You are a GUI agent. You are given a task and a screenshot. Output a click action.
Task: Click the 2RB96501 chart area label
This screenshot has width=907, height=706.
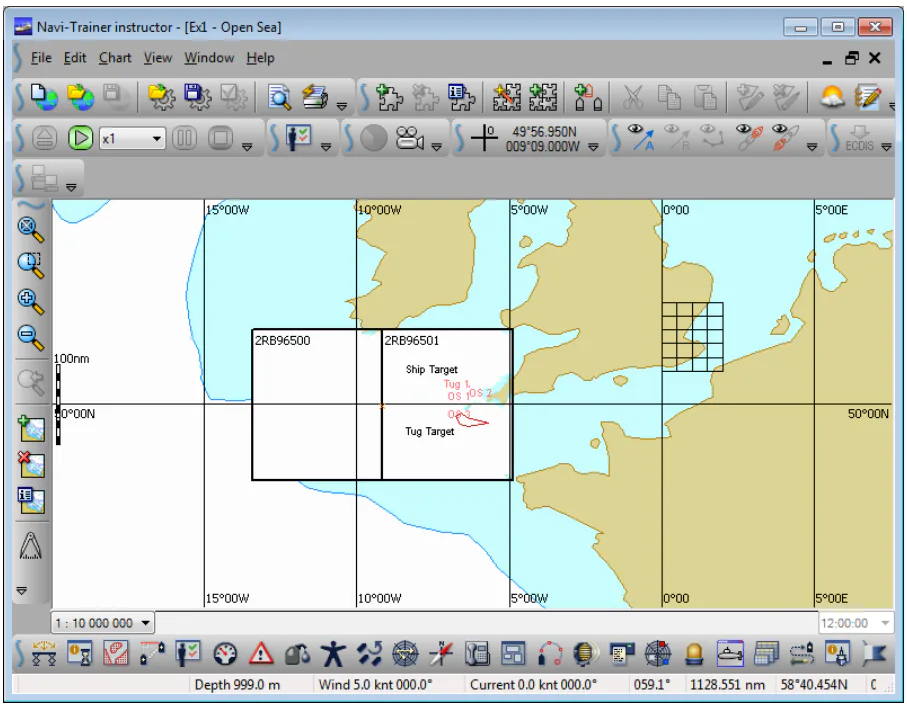tap(412, 341)
